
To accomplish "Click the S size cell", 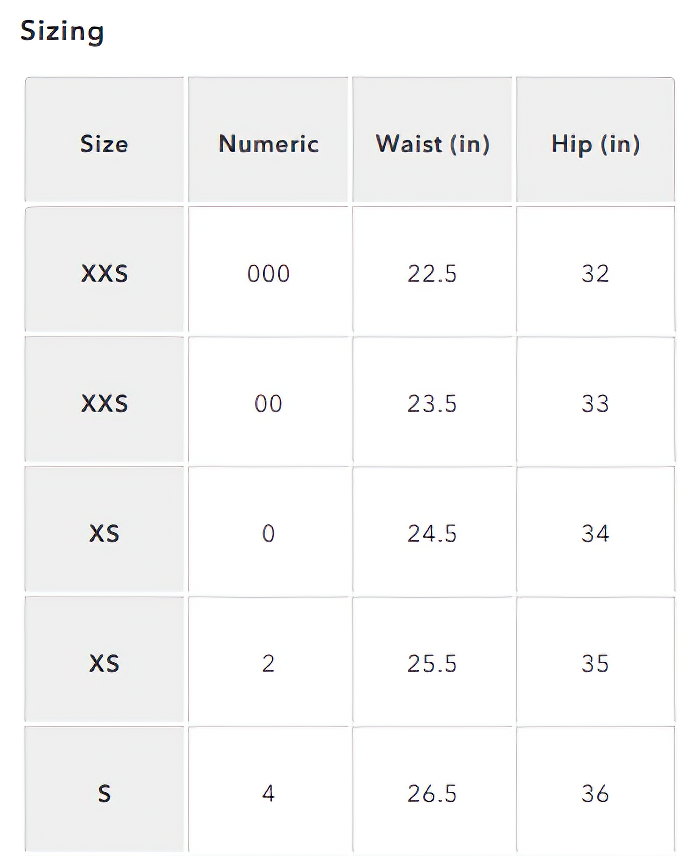I will click(104, 794).
